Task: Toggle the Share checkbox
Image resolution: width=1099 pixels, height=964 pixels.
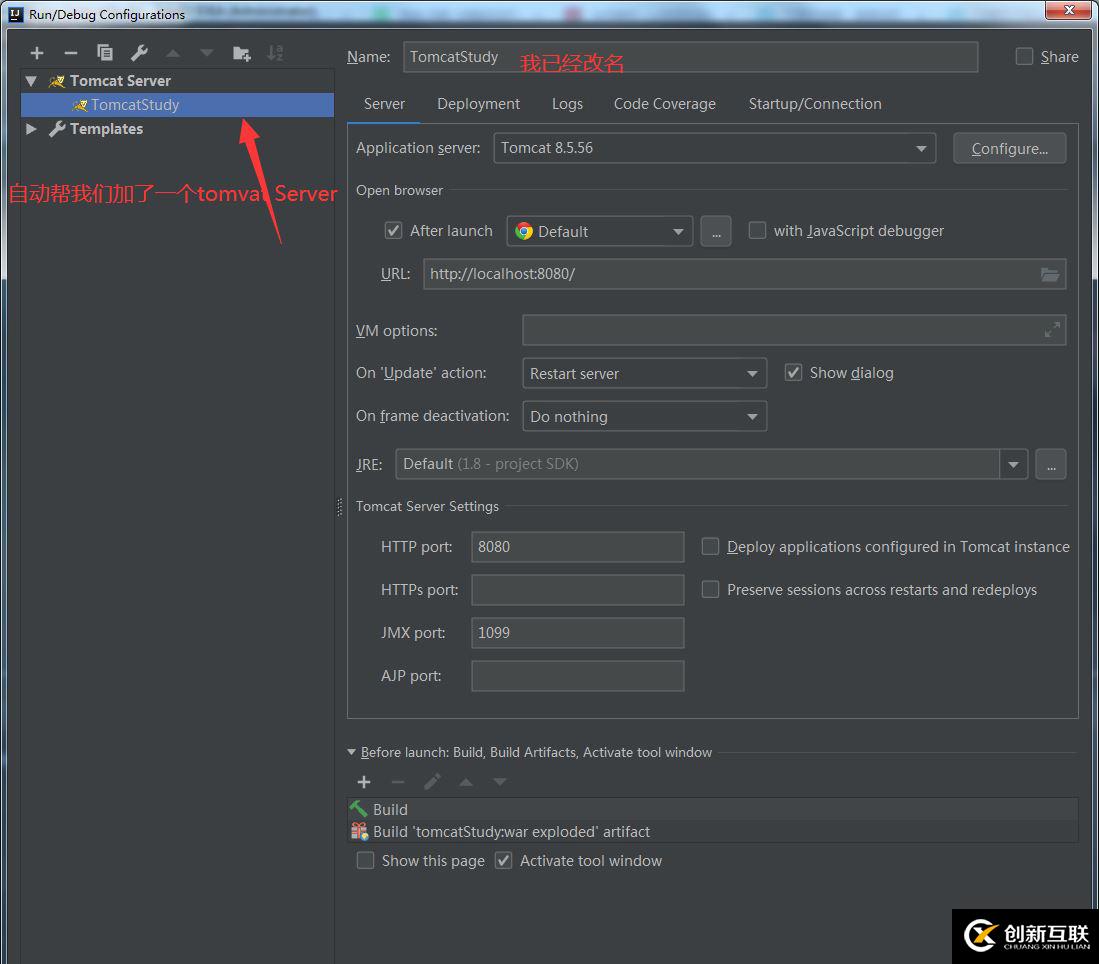Action: pos(1024,57)
